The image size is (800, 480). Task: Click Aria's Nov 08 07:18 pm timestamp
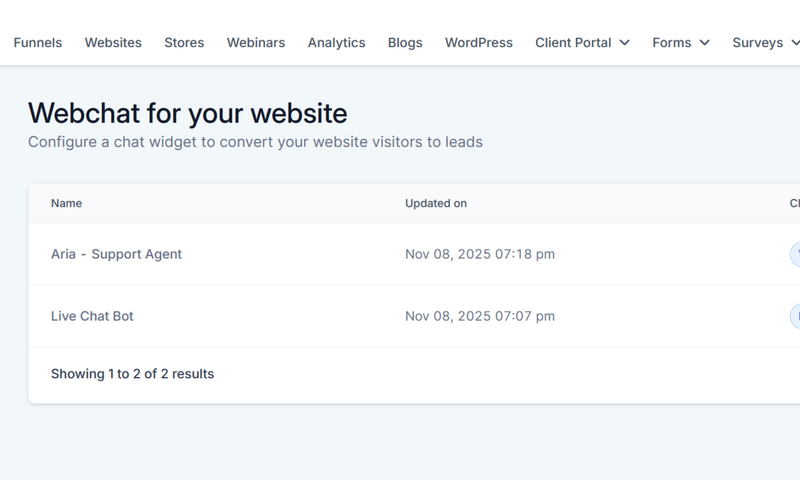(x=479, y=254)
